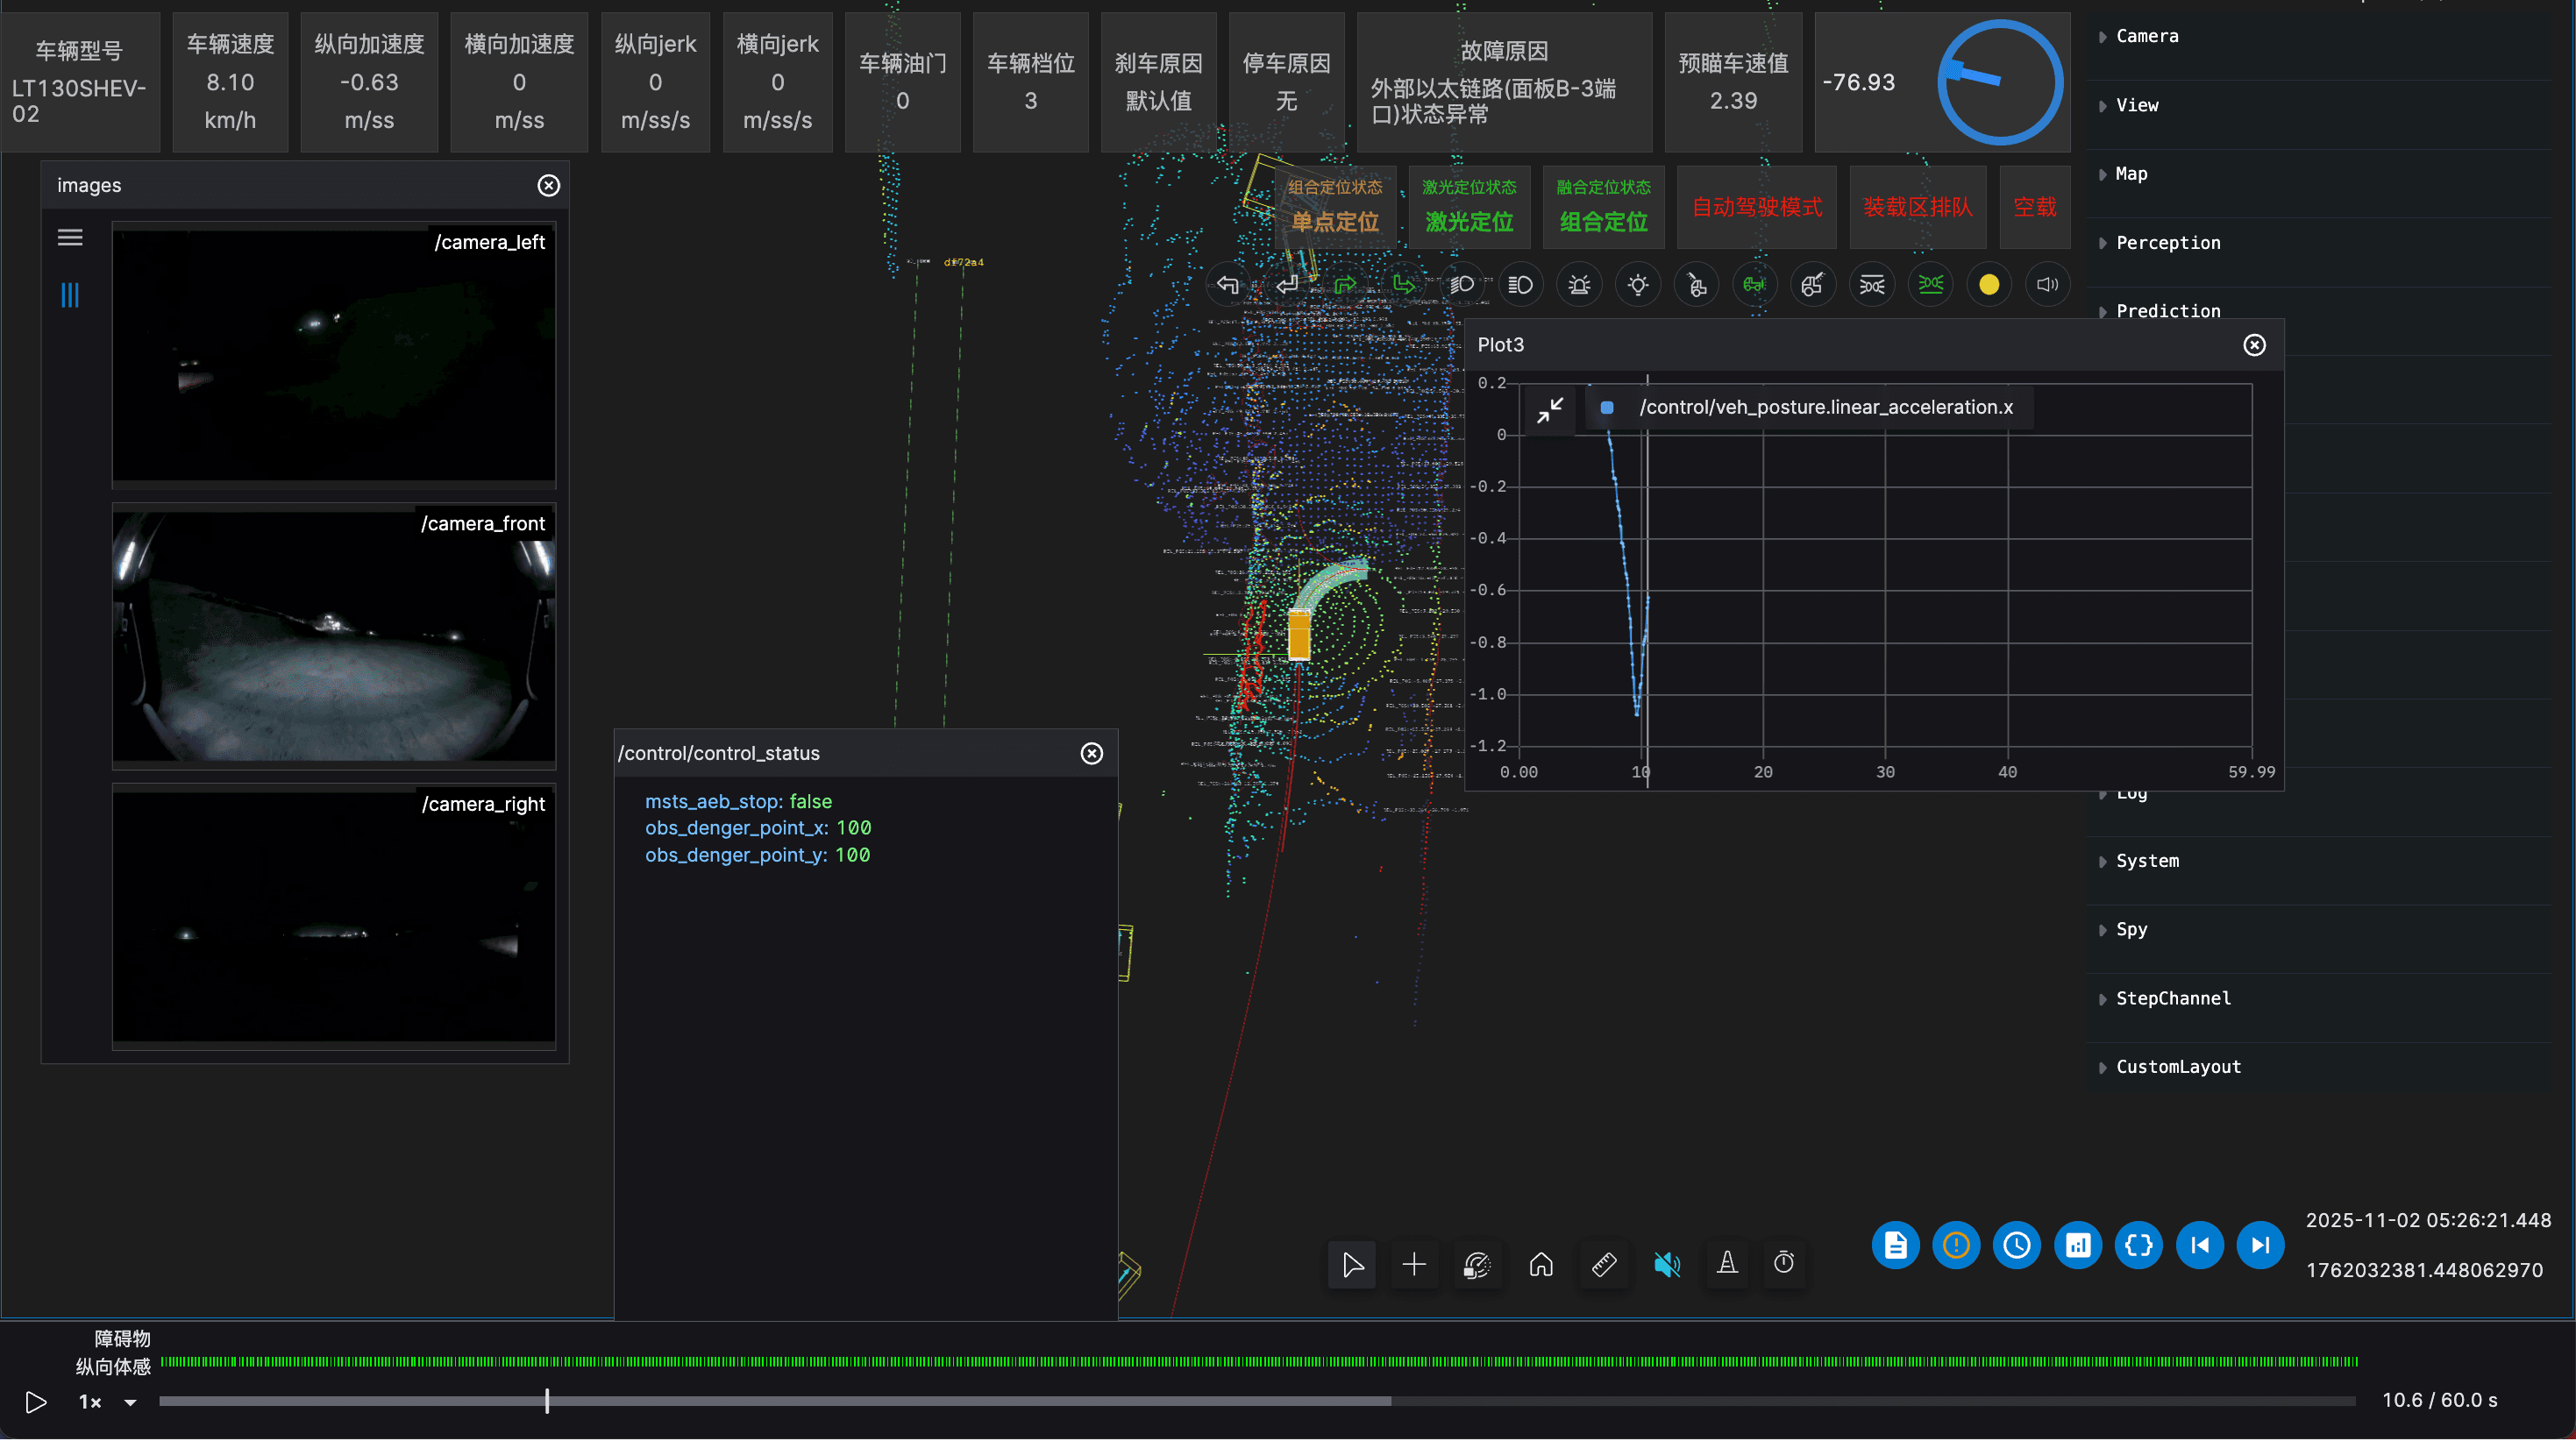Open the bar chart plot button
Viewport: 2576px width, 1441px height.
click(2078, 1246)
